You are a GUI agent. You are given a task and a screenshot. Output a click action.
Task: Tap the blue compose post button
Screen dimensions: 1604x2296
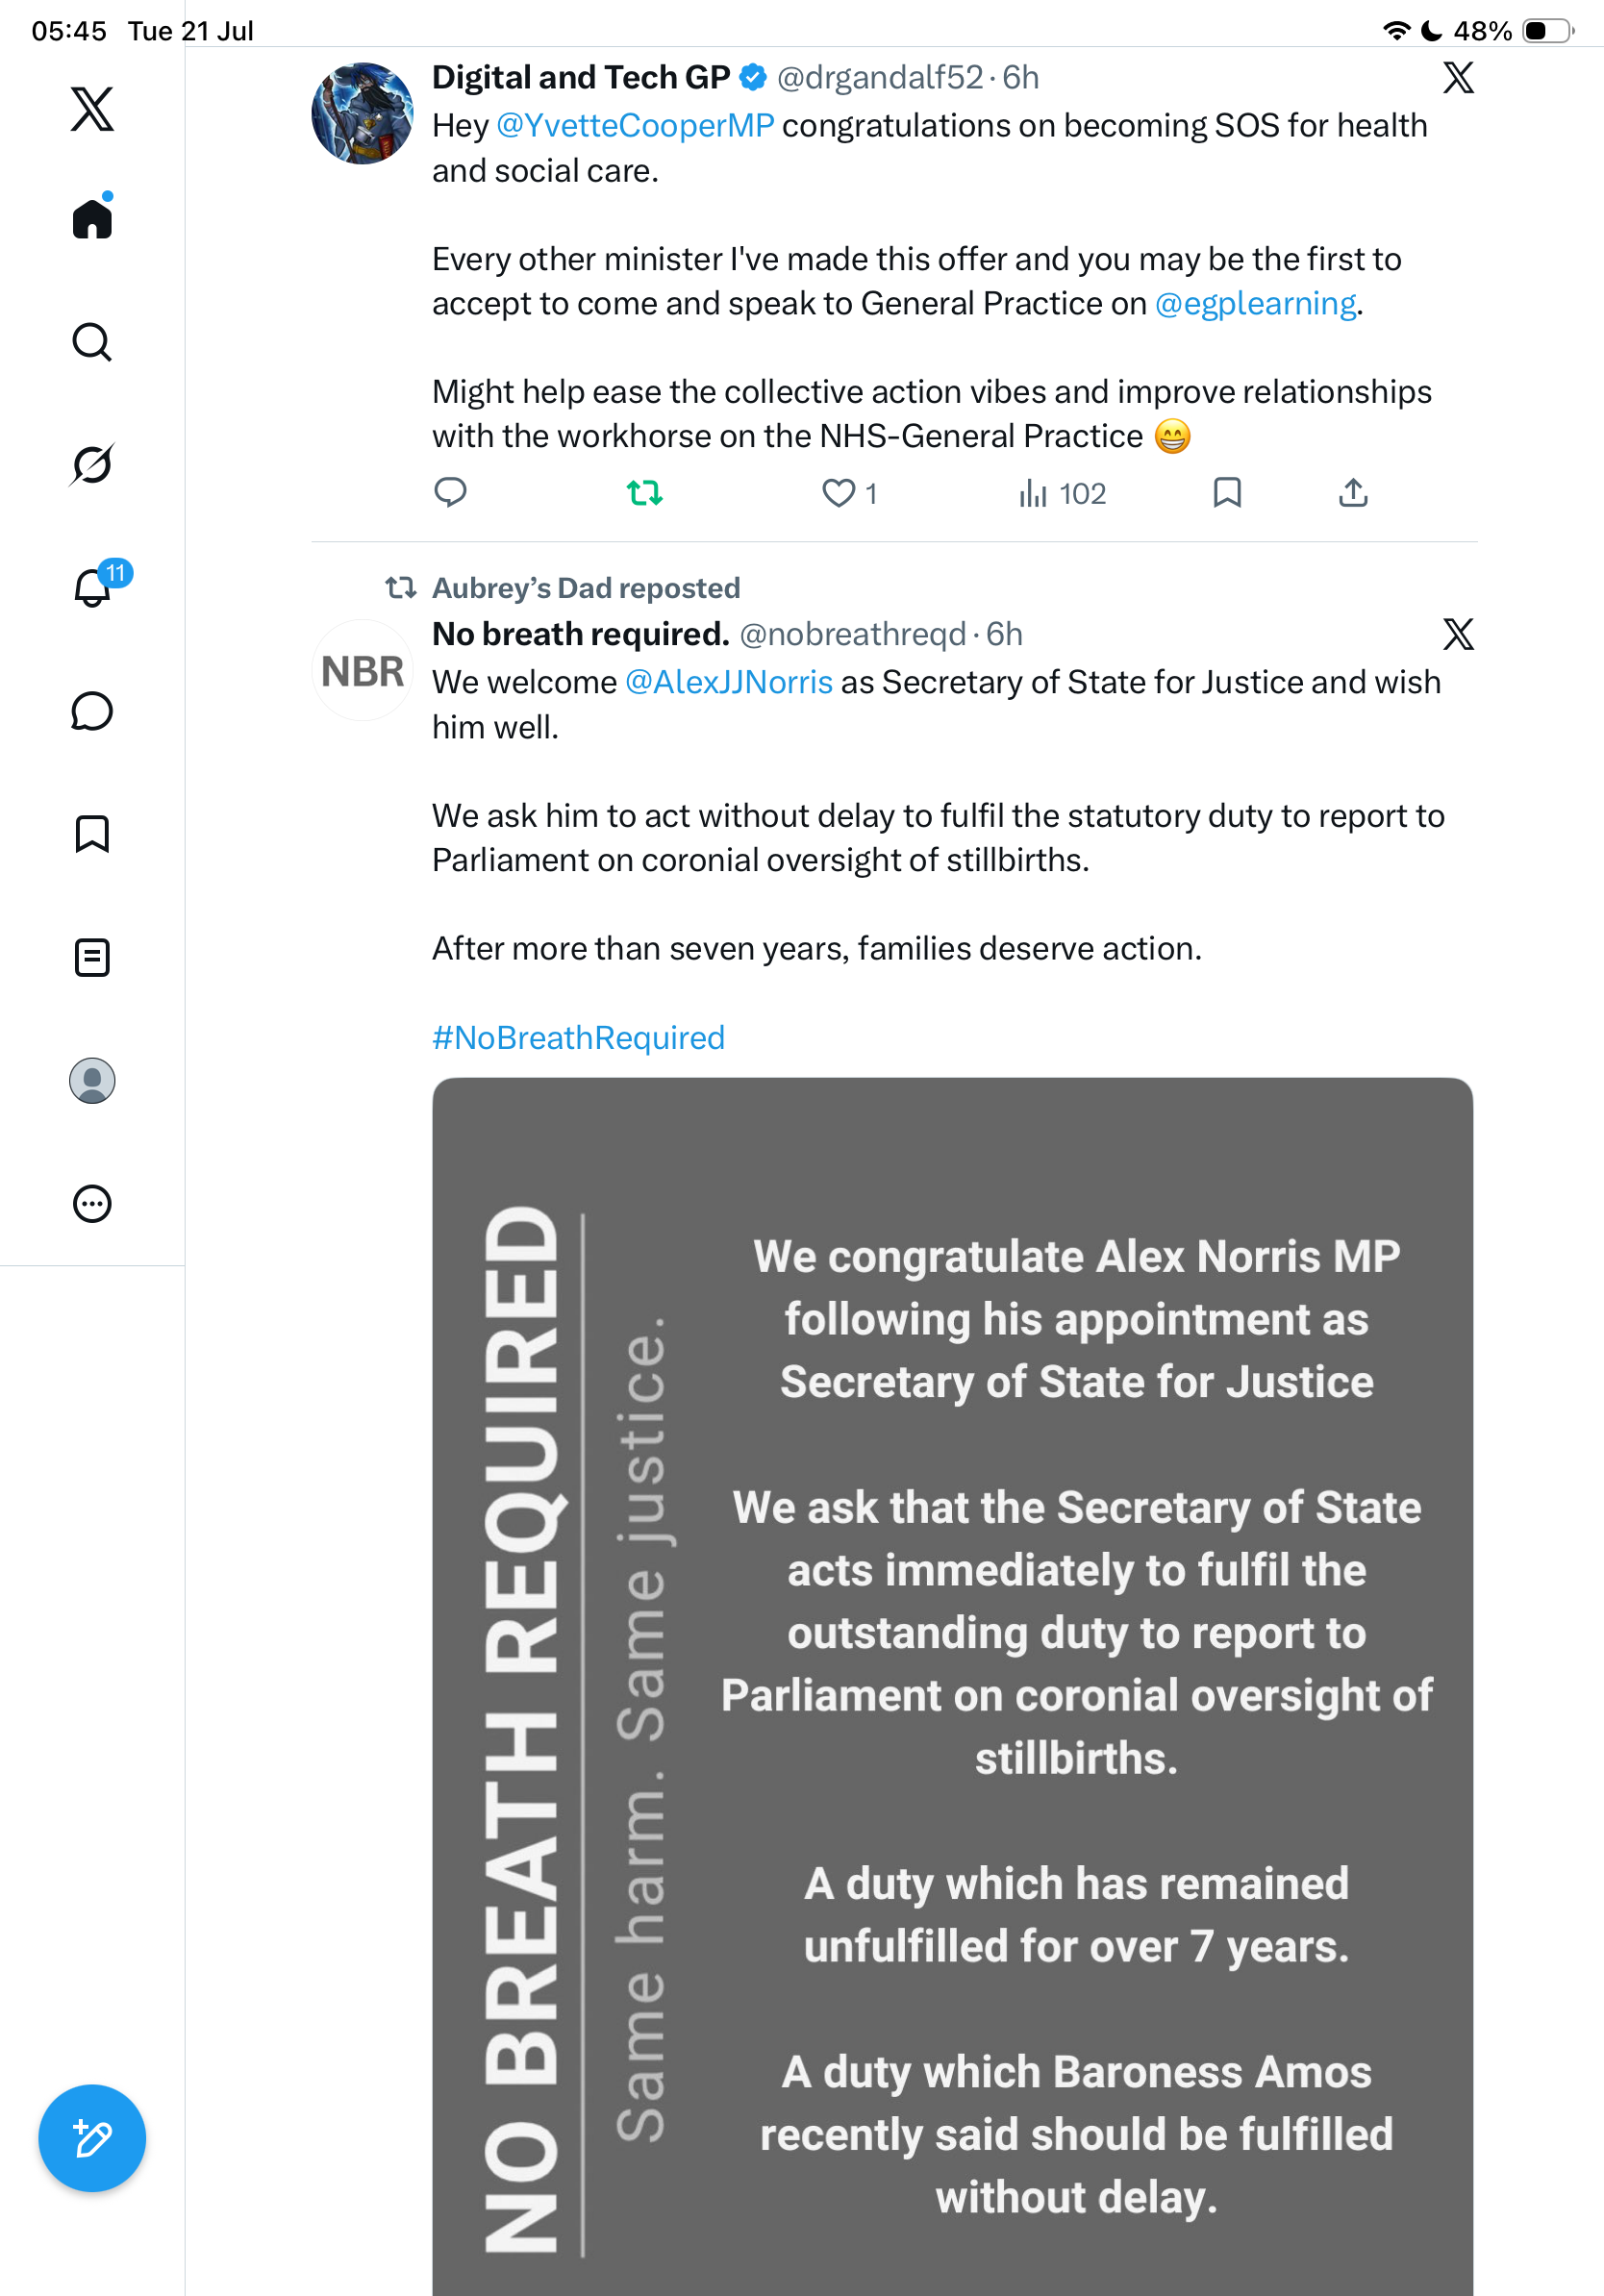click(x=92, y=2138)
